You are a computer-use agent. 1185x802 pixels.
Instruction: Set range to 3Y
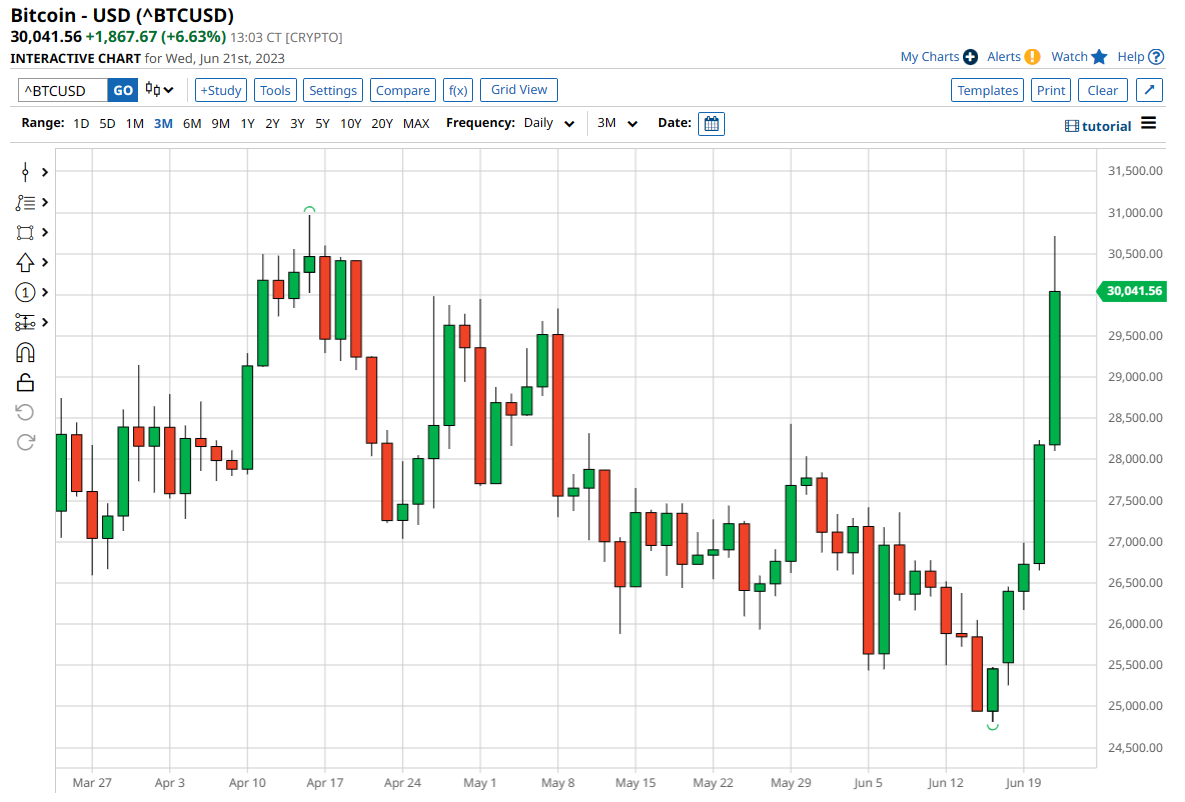297,123
